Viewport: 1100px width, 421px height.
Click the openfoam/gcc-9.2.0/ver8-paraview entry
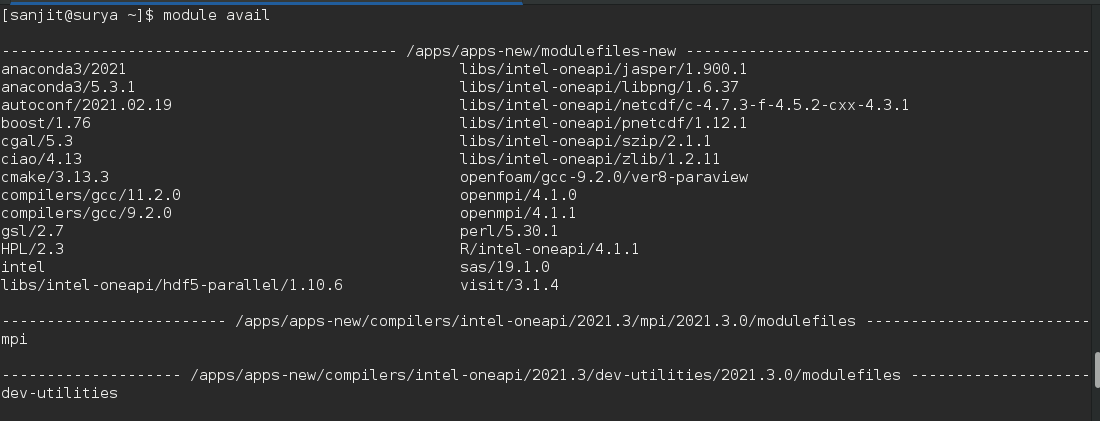click(x=604, y=177)
